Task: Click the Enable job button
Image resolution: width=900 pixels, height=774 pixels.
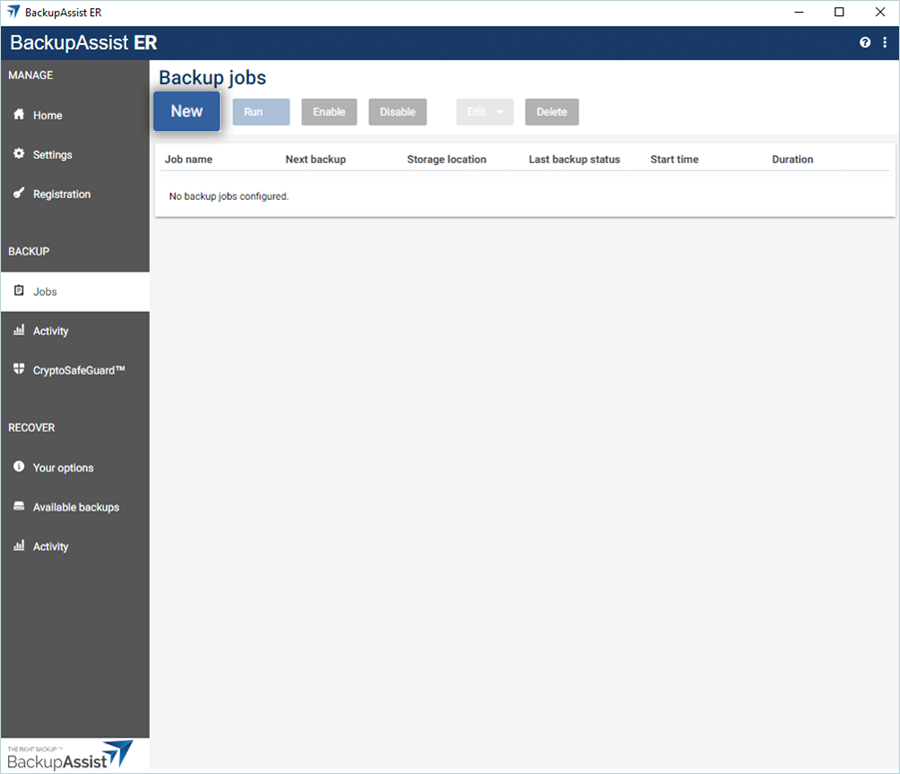Action: coord(329,112)
